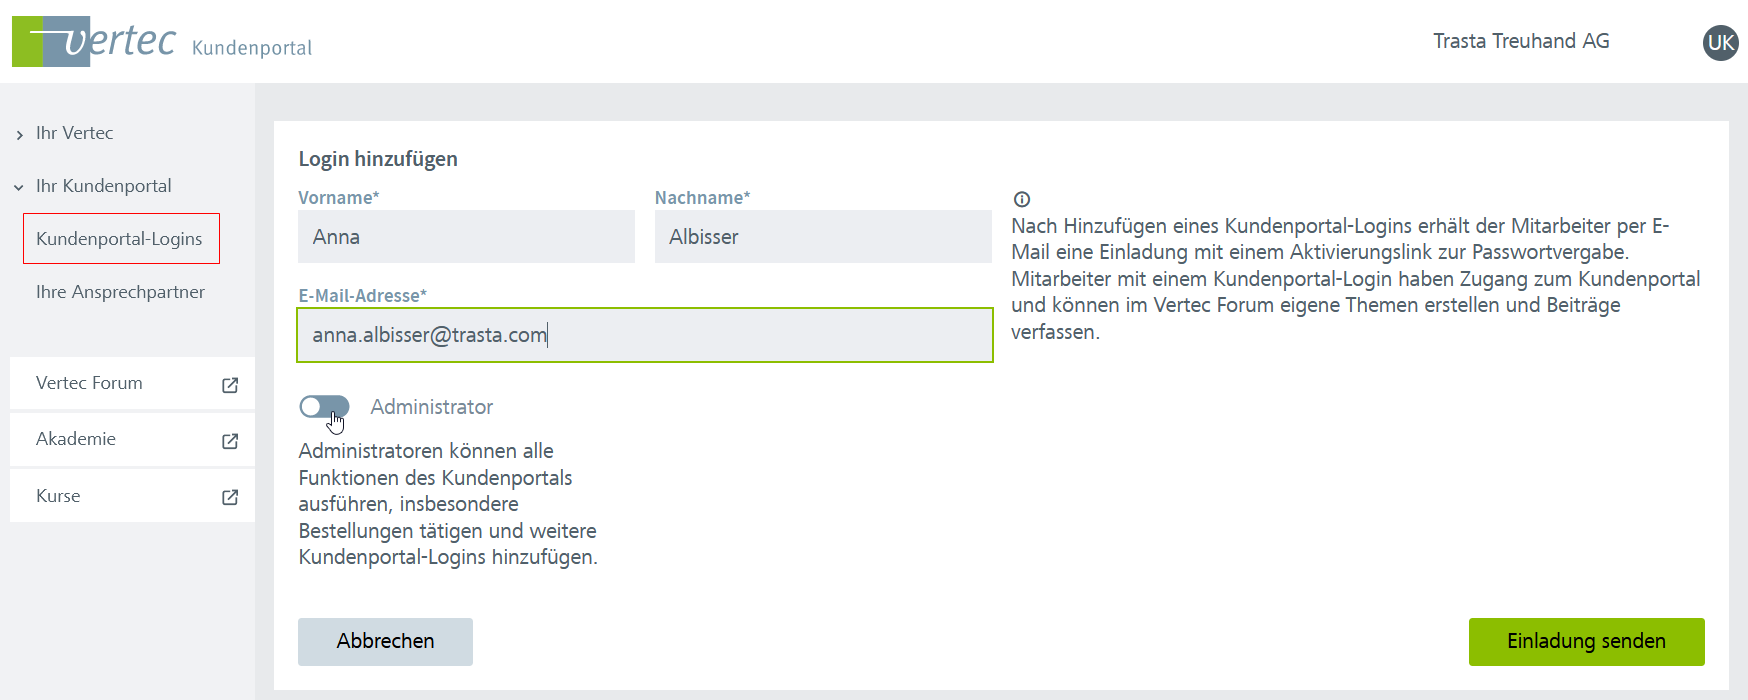
Task: Click the Vertec logo
Action: pos(94,41)
